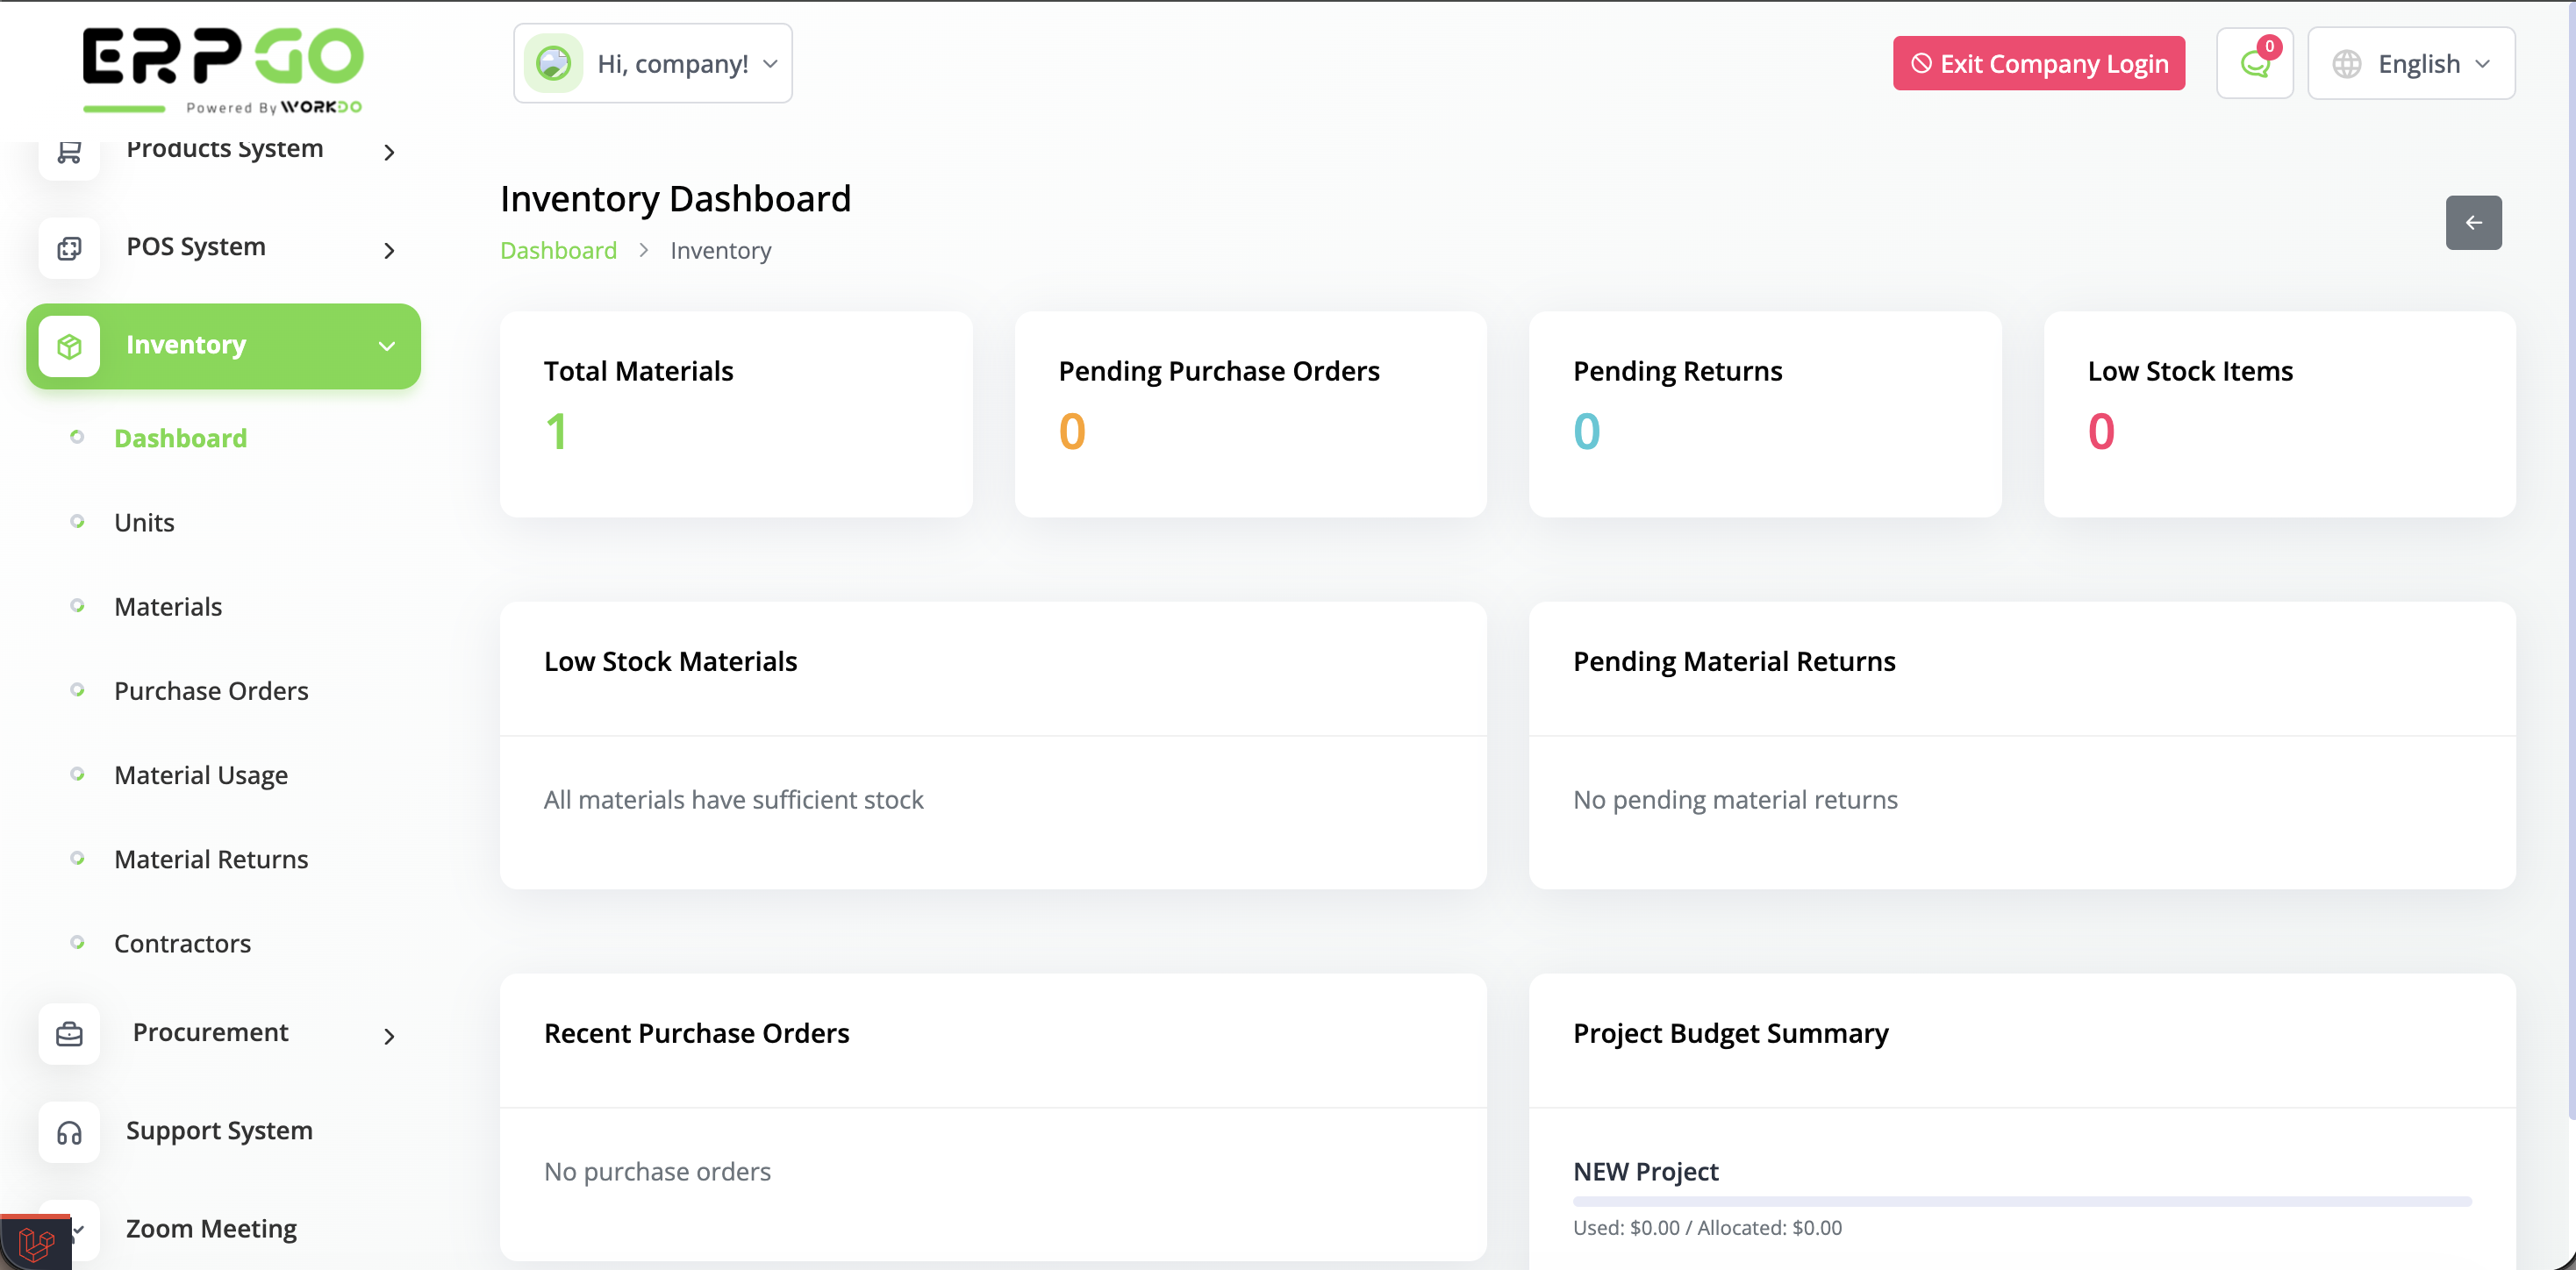
Task: Open the chat notifications icon
Action: point(2254,63)
